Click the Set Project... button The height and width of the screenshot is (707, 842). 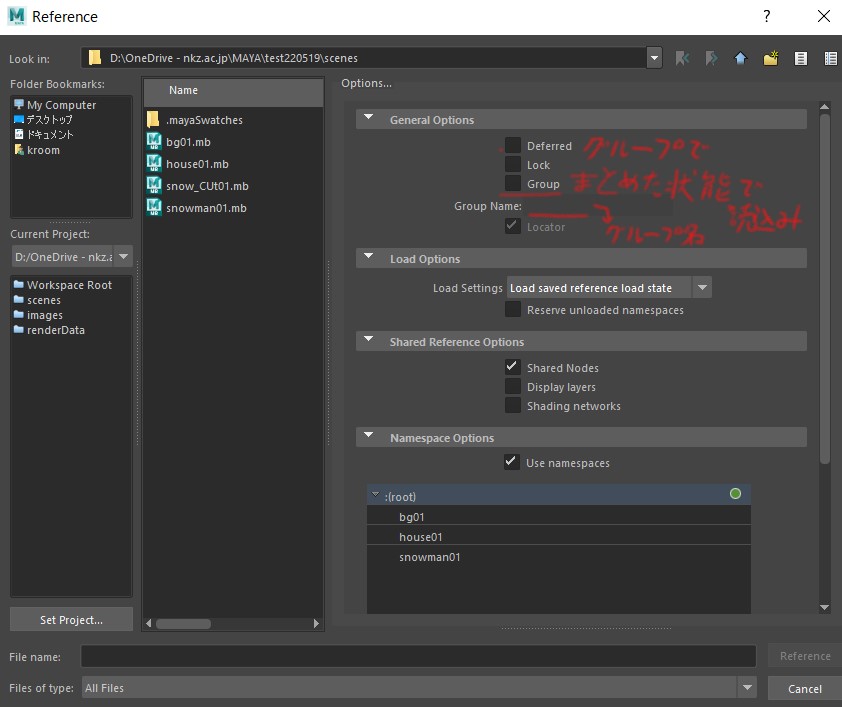(x=71, y=619)
